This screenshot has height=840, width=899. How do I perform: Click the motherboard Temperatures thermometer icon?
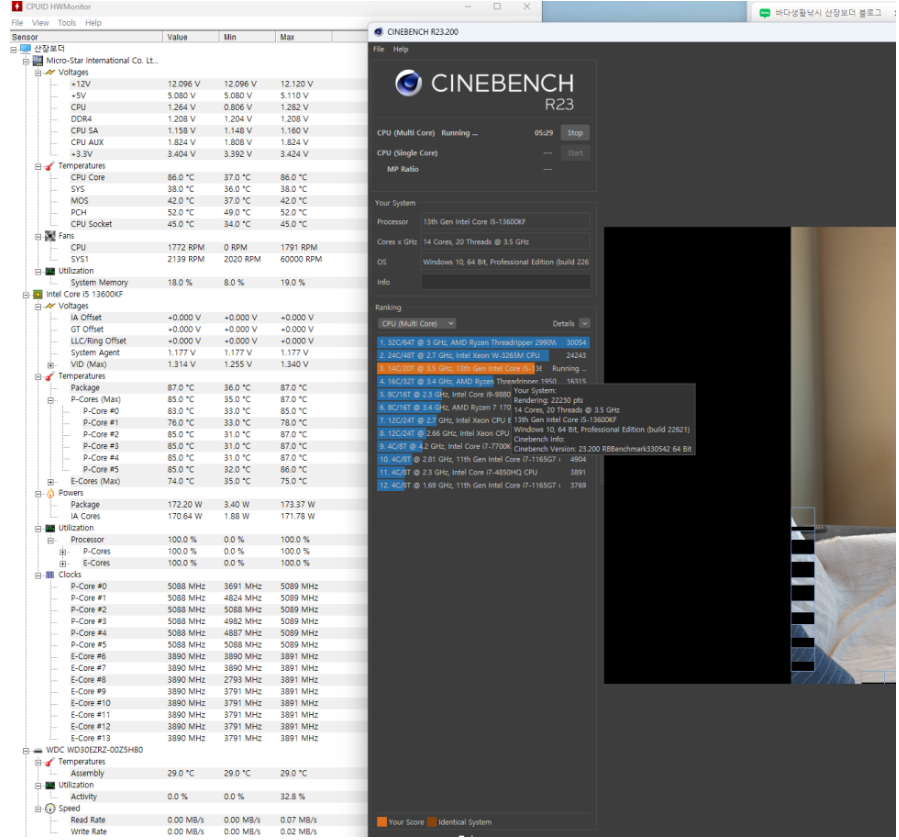[50, 166]
